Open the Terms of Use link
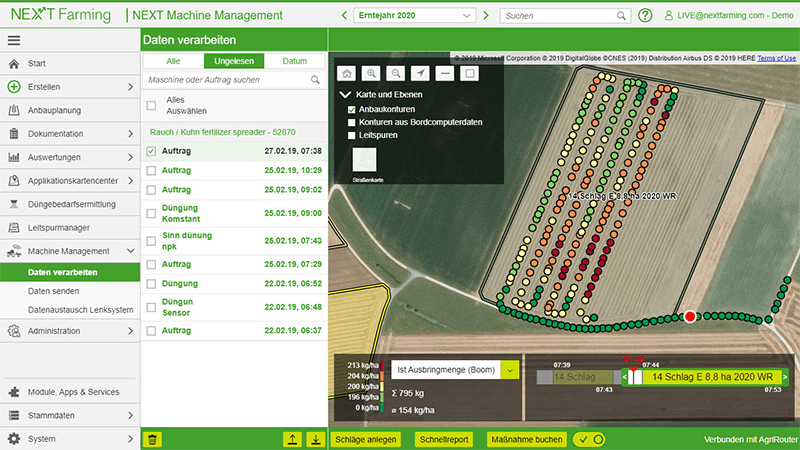The height and width of the screenshot is (450, 800). pyautogui.click(x=776, y=58)
